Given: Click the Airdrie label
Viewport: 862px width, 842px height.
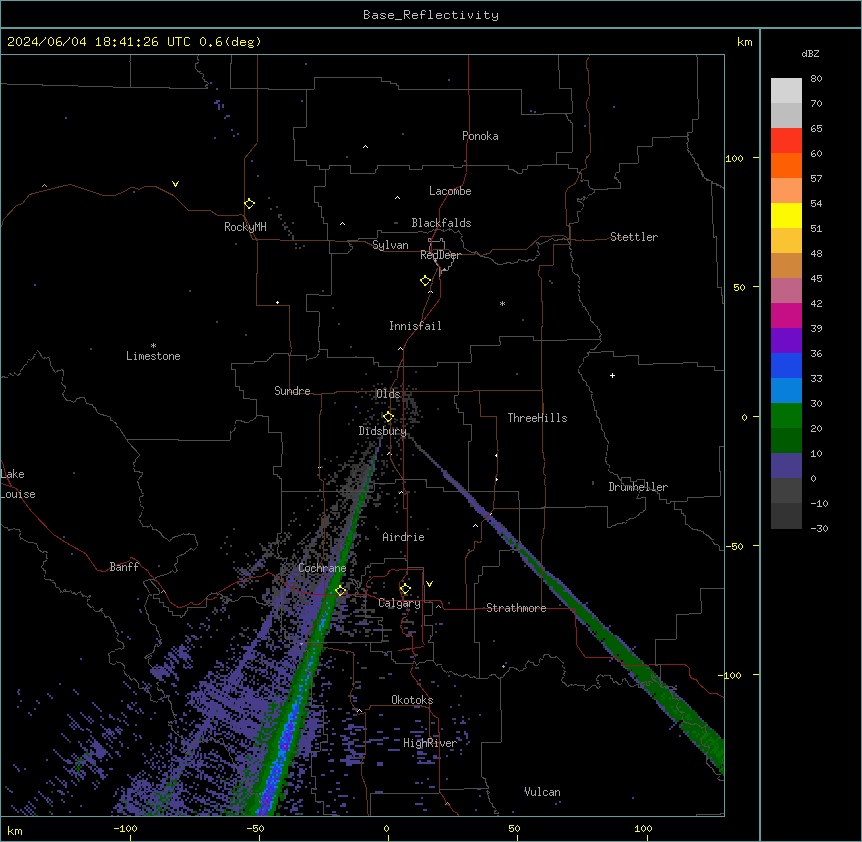Looking at the screenshot, I should 403,537.
